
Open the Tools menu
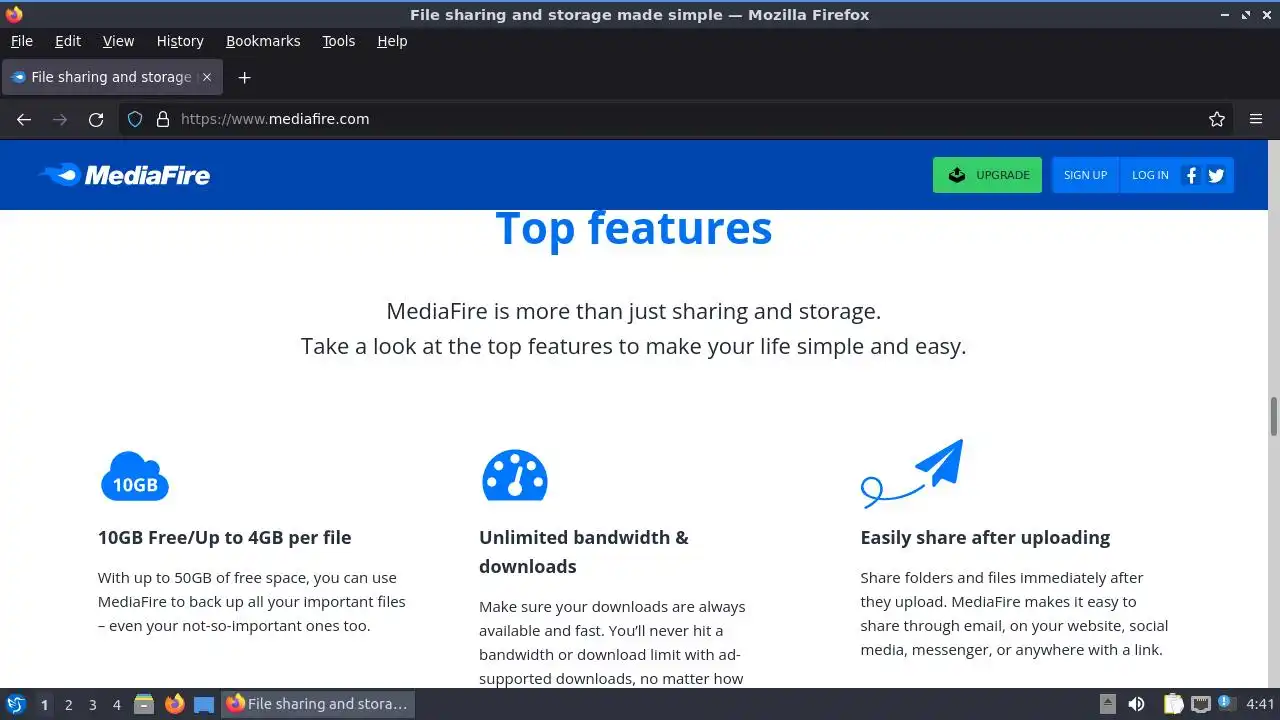pyautogui.click(x=339, y=41)
